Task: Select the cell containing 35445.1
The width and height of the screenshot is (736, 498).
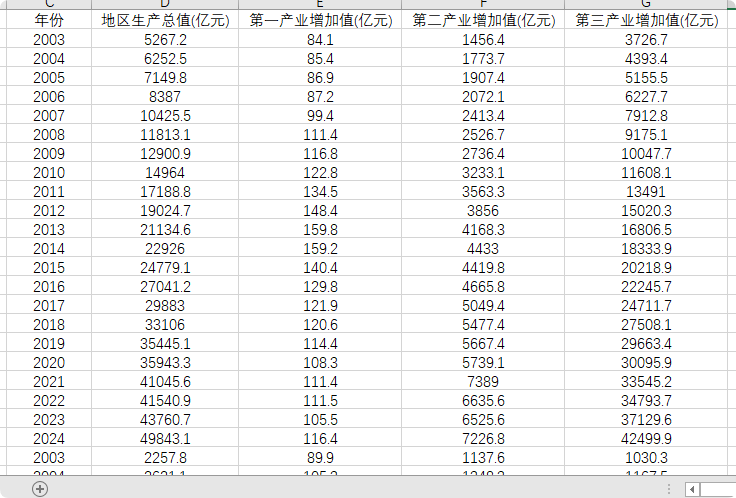Action: (165, 344)
